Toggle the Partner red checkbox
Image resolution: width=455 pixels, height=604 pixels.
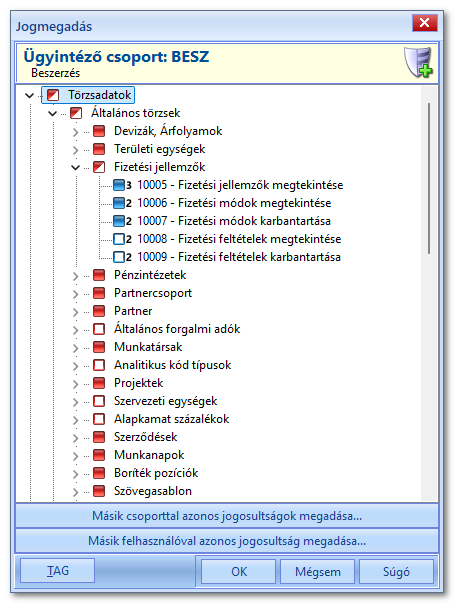(x=99, y=311)
